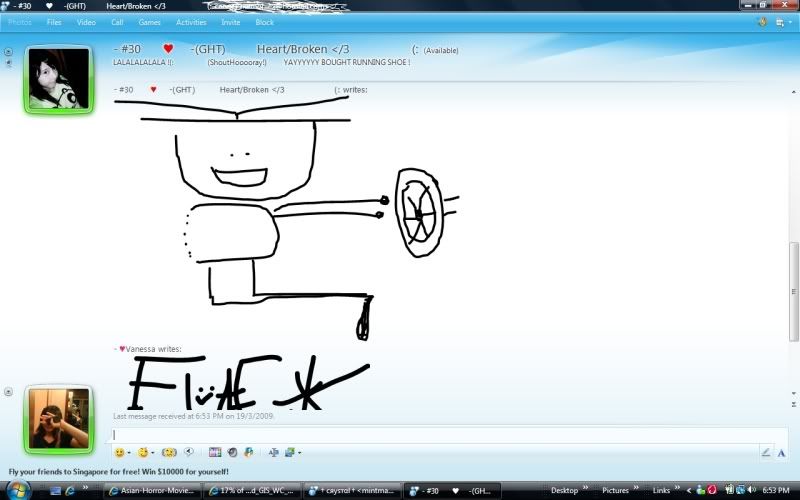Viewport: 800px width, 500px height.
Task: Expand the emoticon dropdown arrow
Action: [x=130, y=453]
